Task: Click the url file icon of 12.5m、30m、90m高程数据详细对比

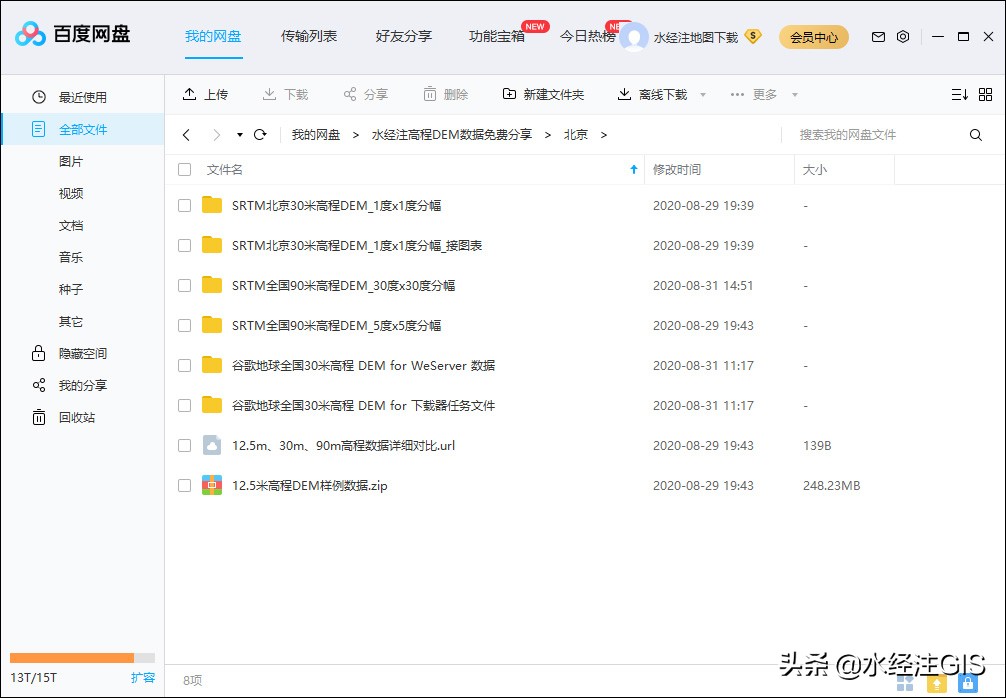Action: tap(212, 445)
